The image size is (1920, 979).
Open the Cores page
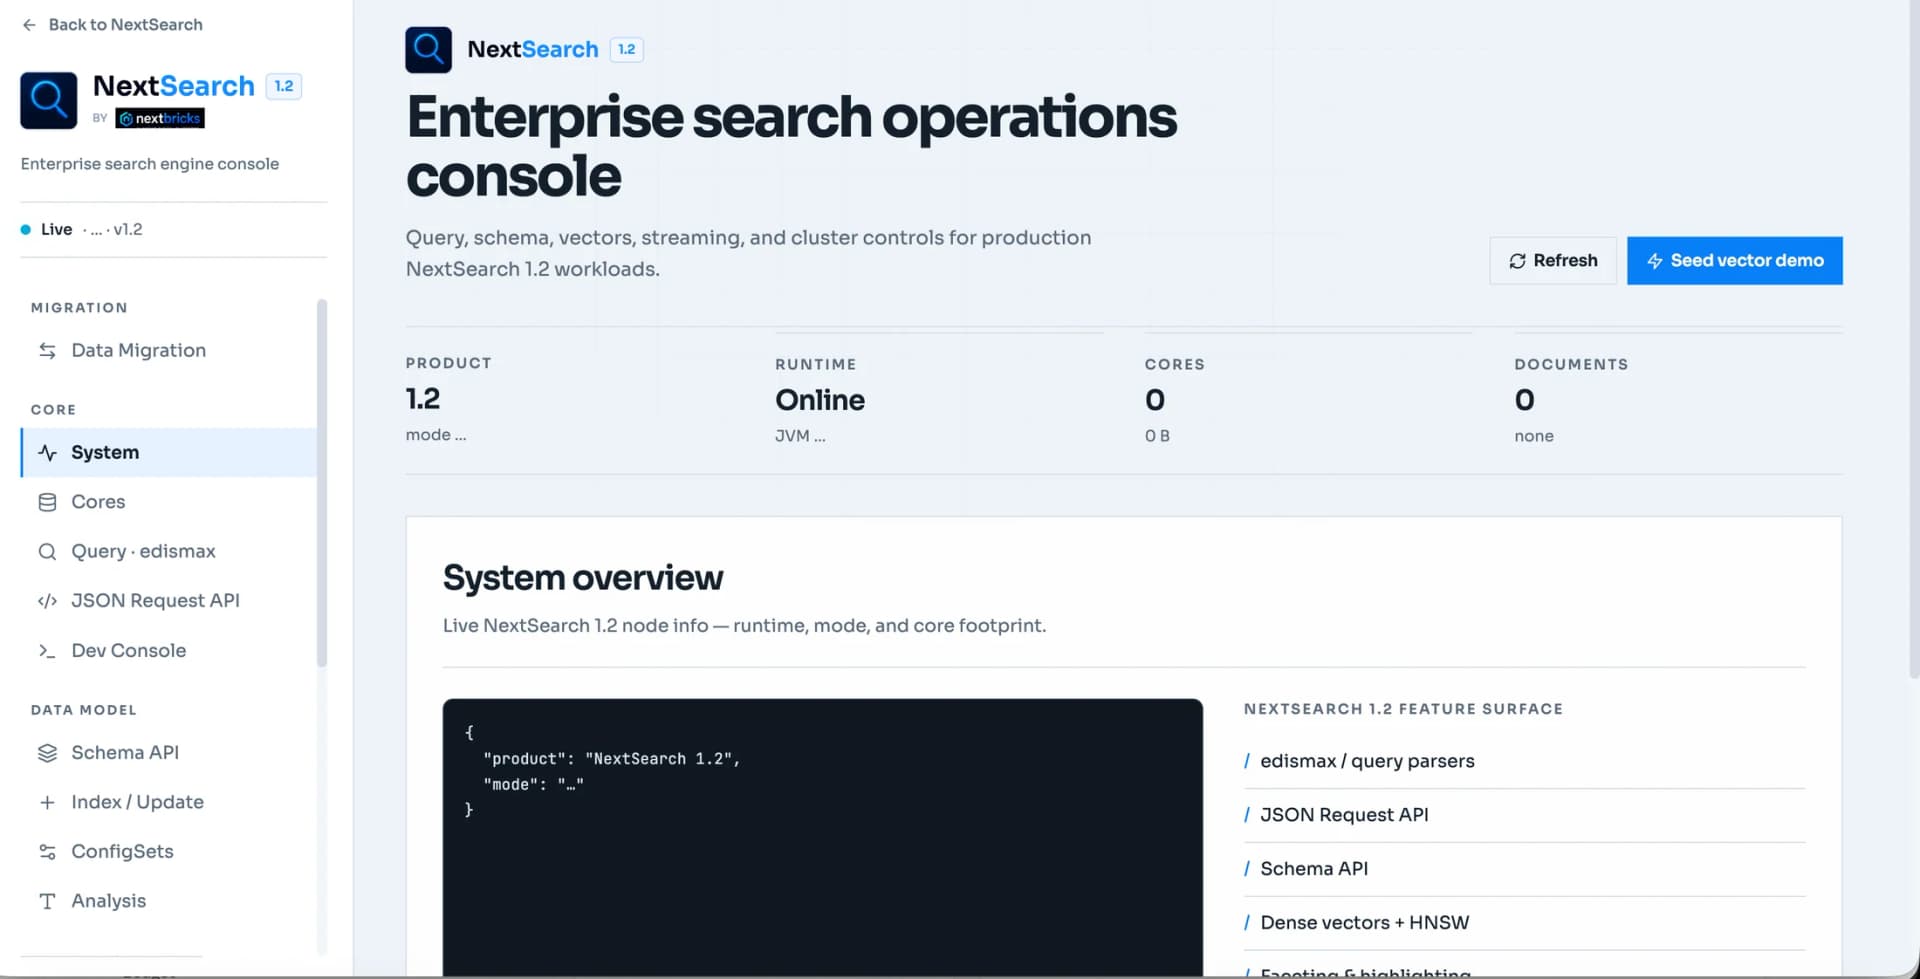pyautogui.click(x=168, y=502)
